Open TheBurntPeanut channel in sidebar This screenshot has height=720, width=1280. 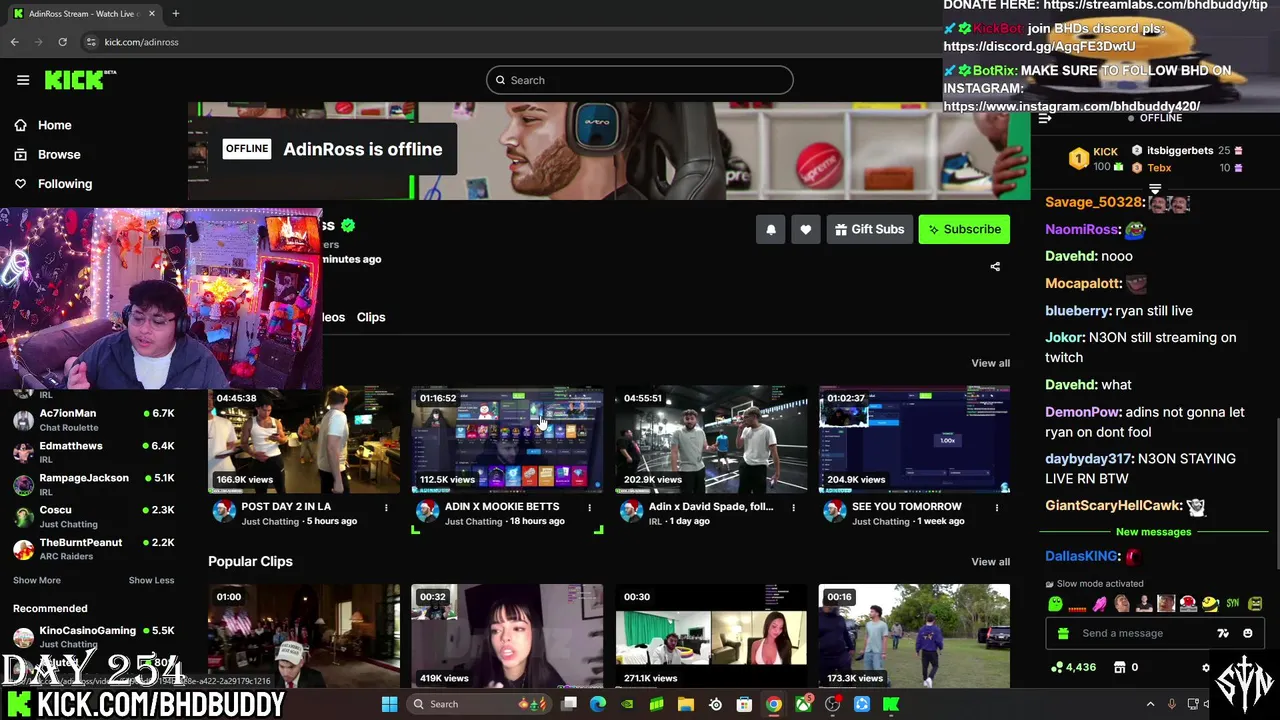94,549
